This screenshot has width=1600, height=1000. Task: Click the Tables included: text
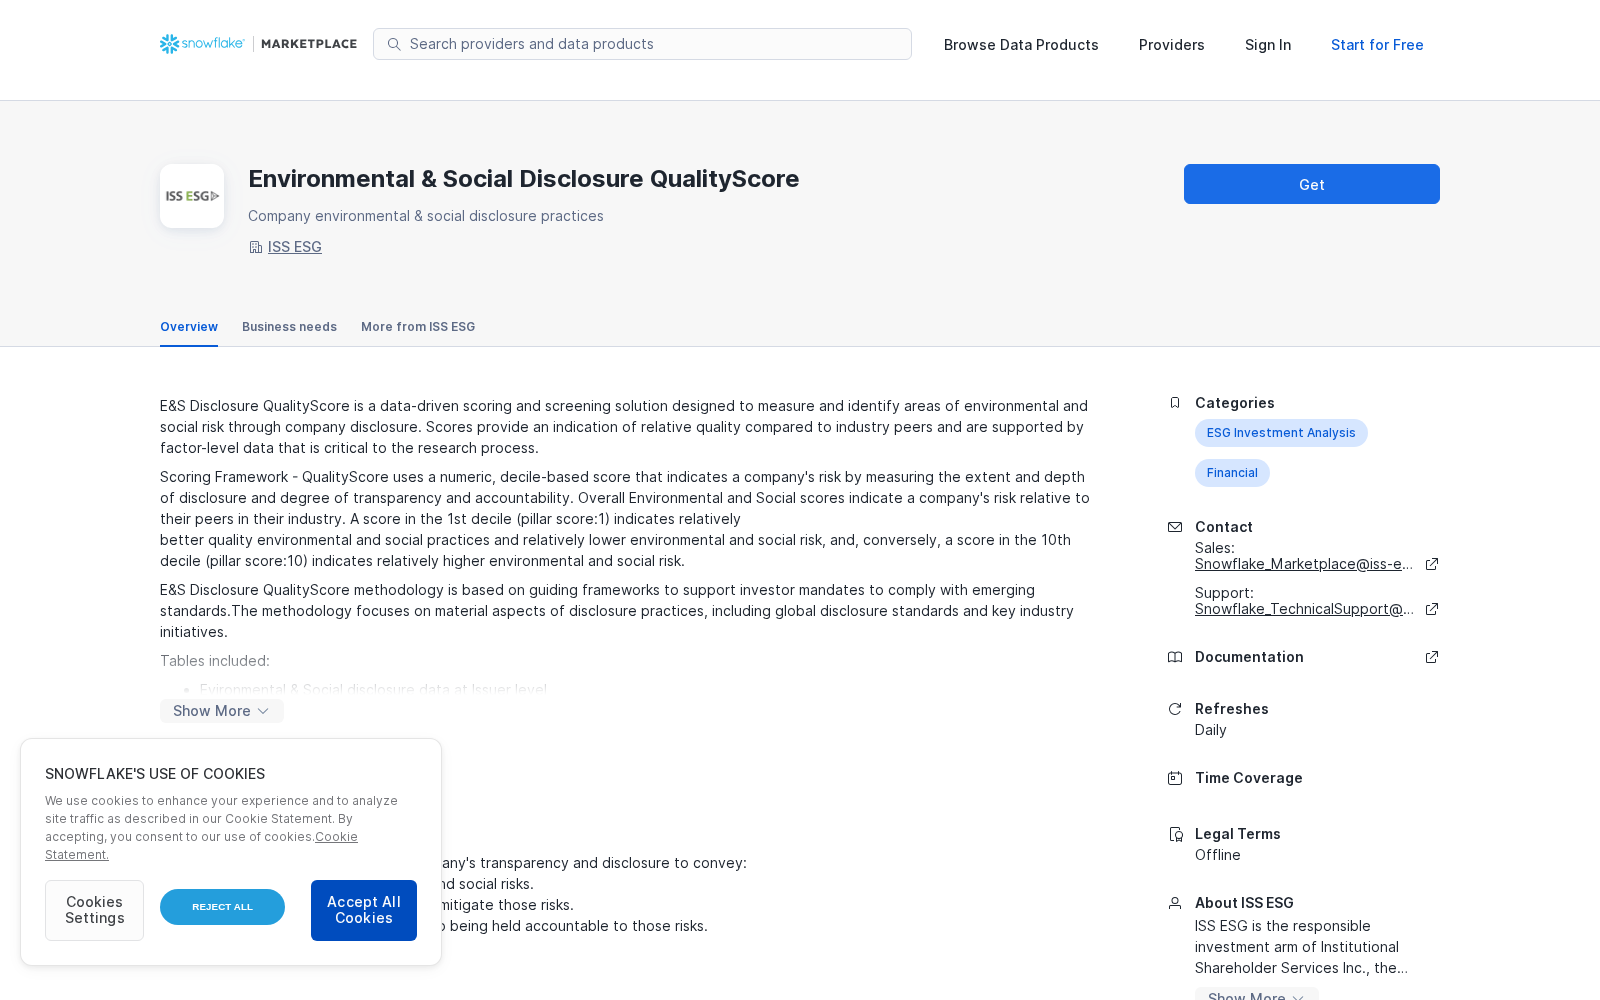[x=215, y=661]
